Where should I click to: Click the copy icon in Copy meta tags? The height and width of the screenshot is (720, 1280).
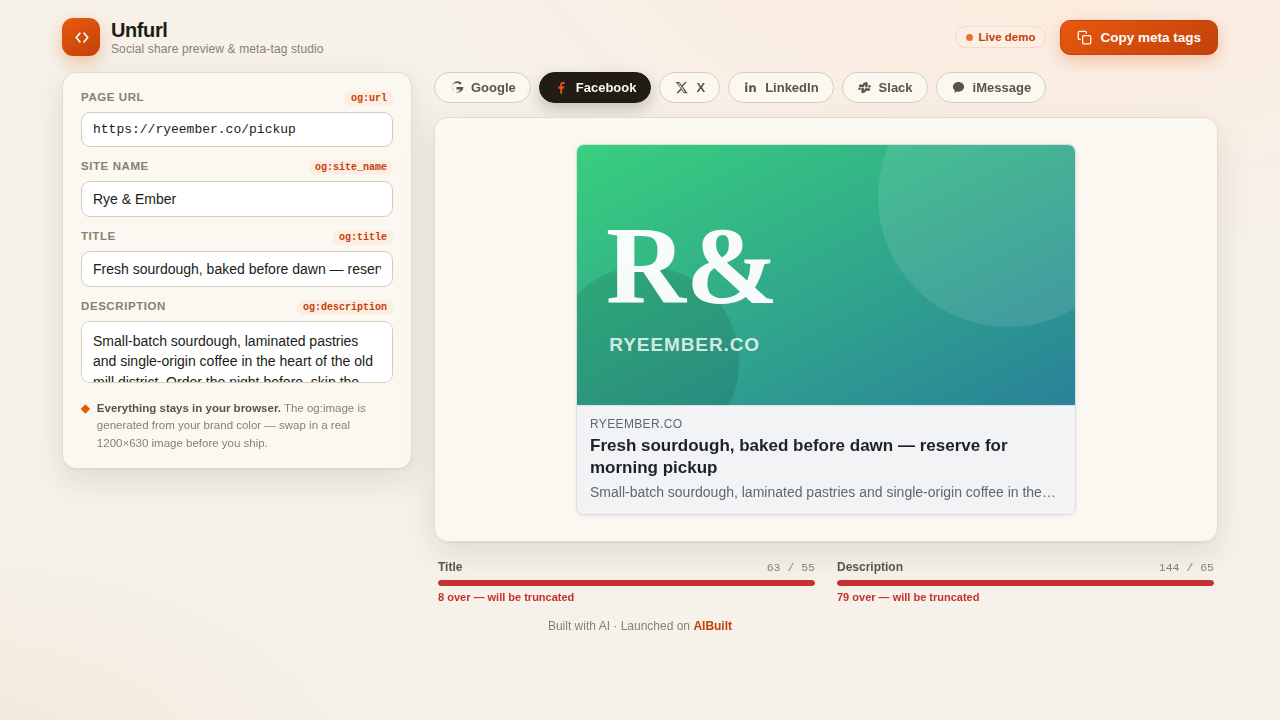[x=1084, y=38]
